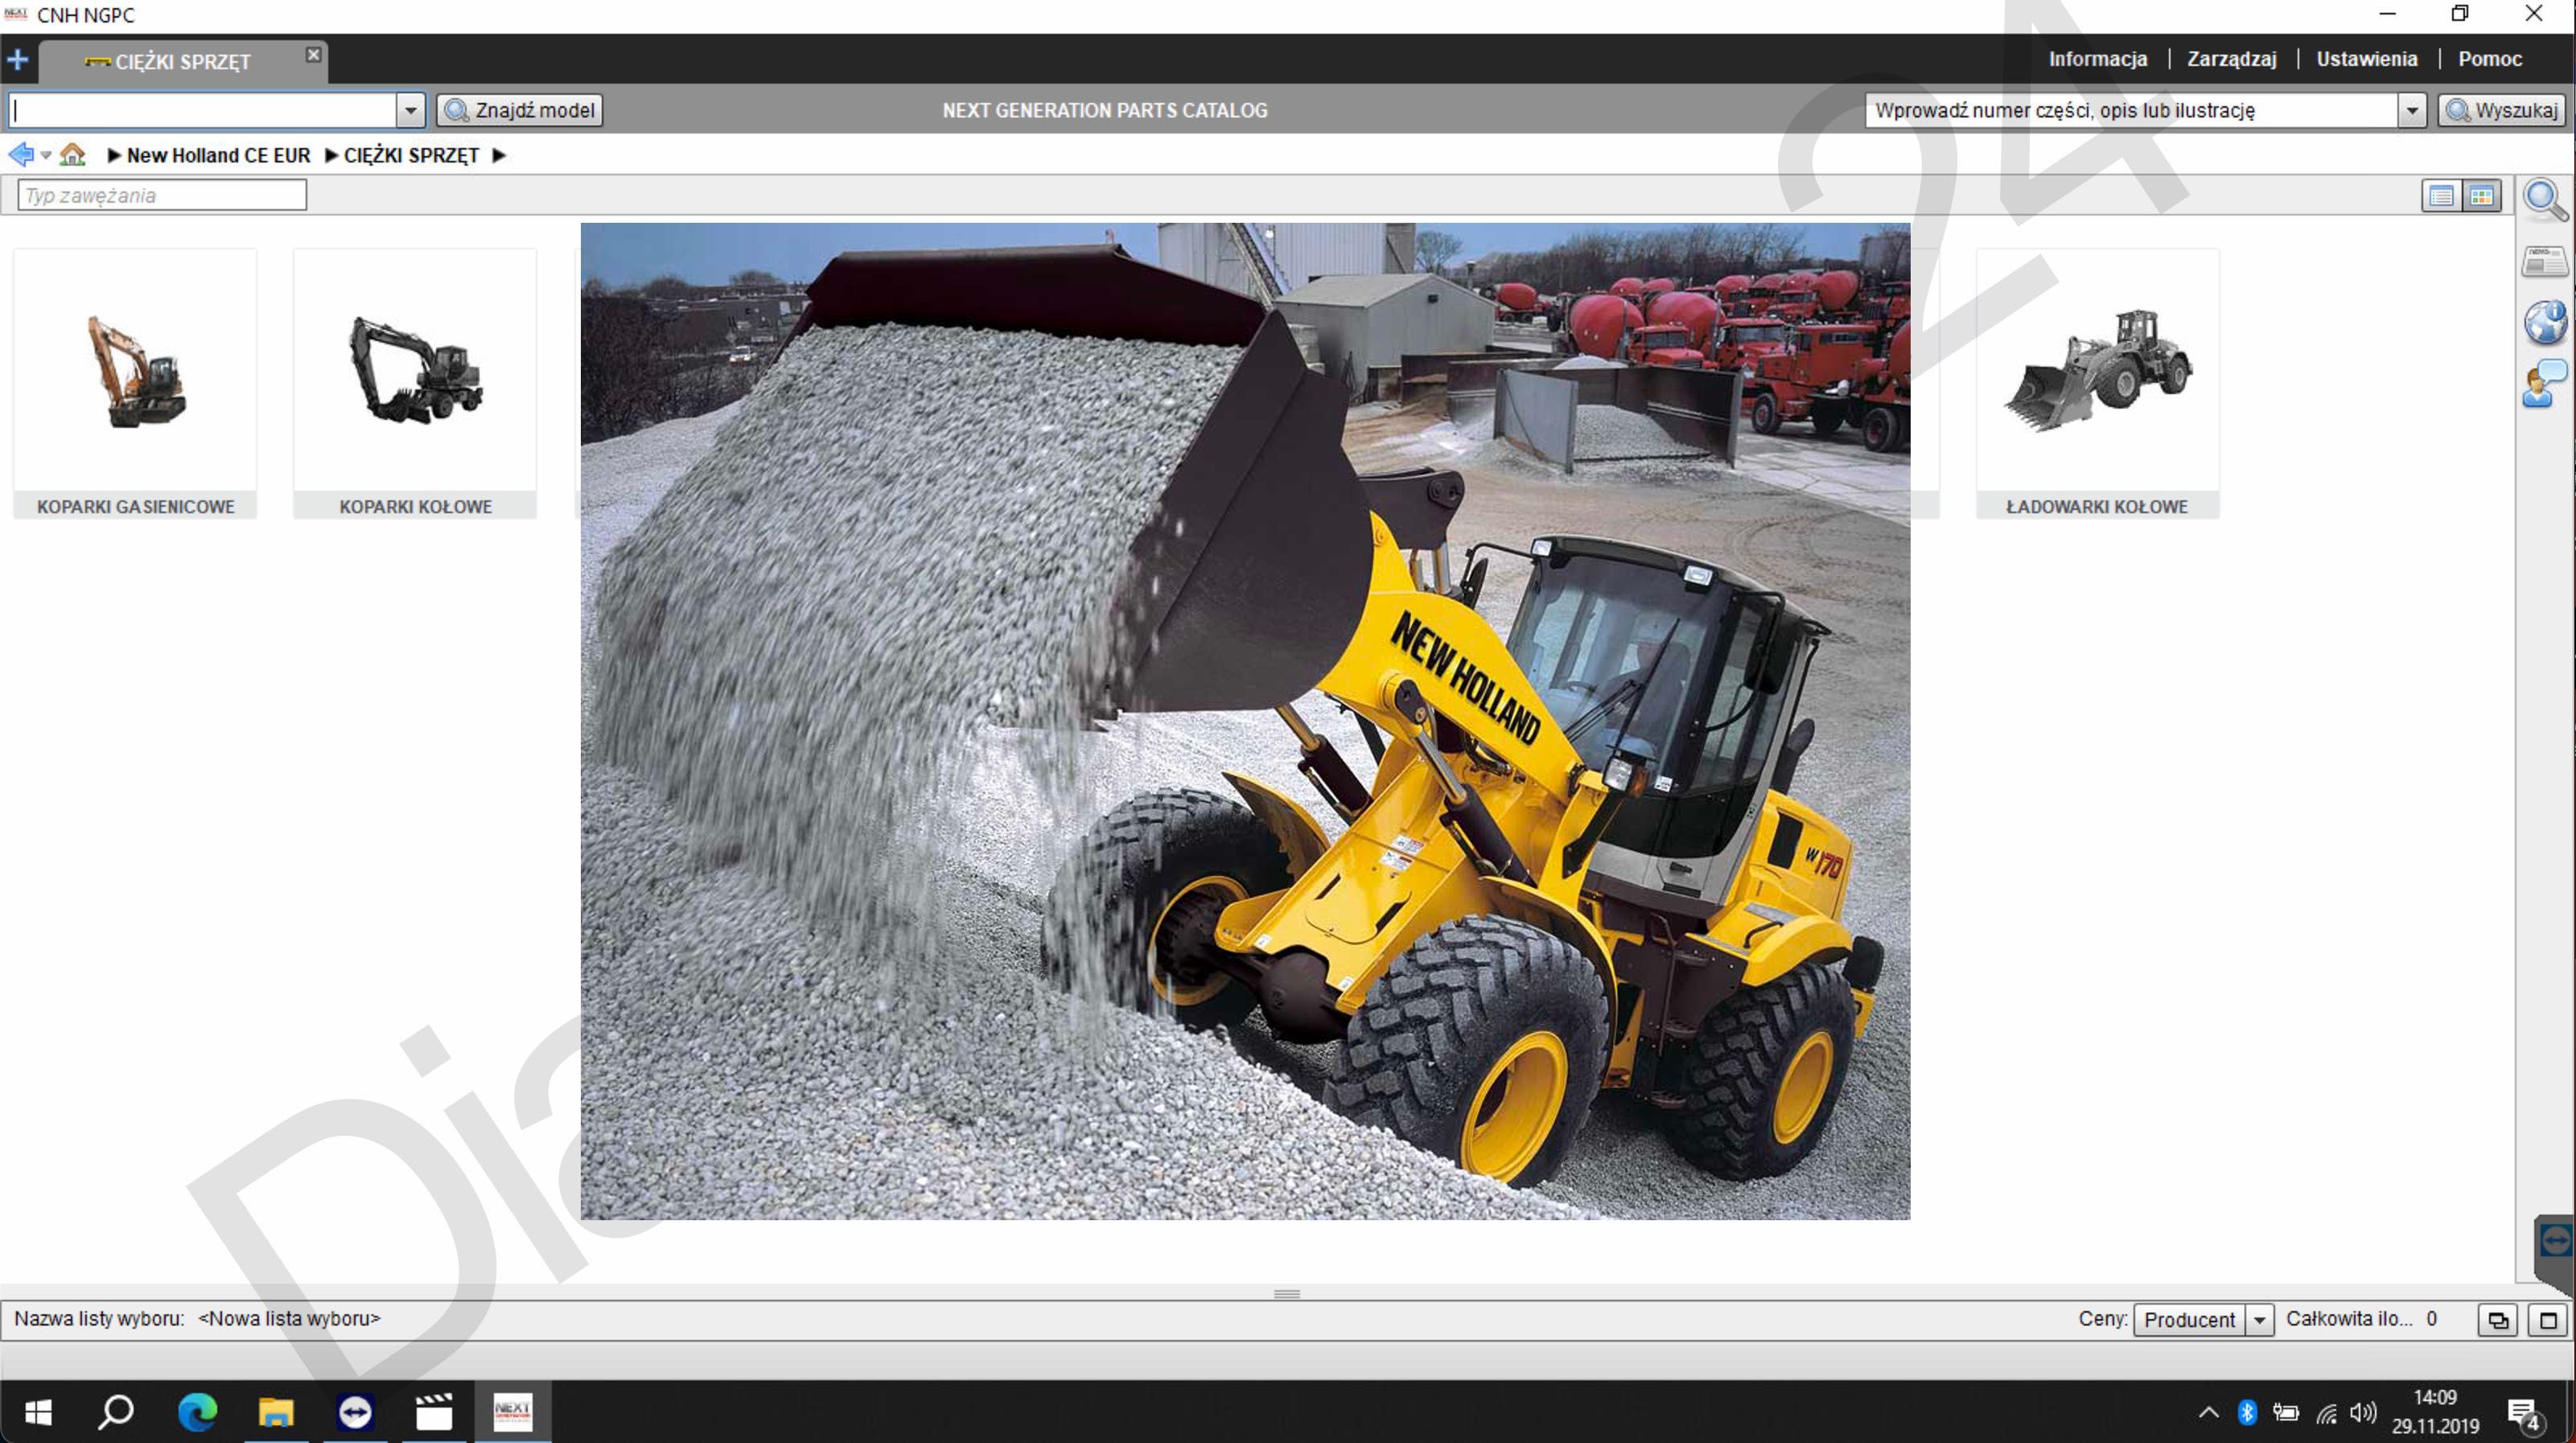
Task: Click the battery tray icon
Action: point(2285,1412)
